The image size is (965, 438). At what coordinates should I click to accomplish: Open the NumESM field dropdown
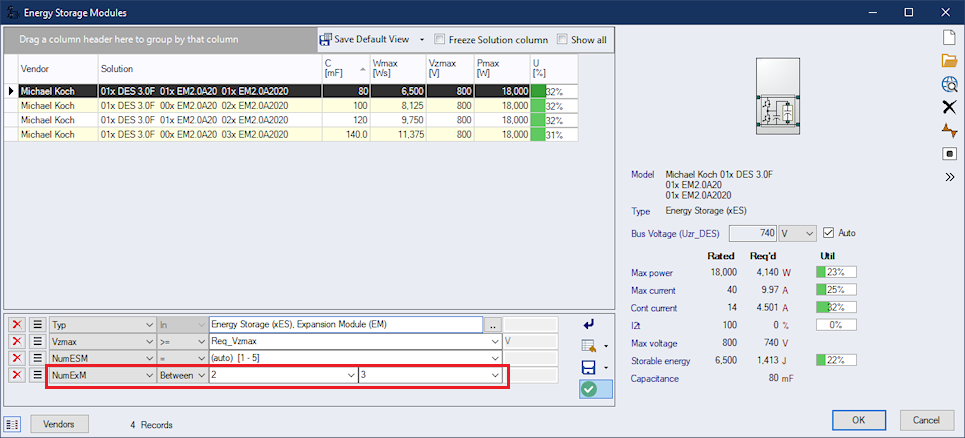click(x=149, y=358)
